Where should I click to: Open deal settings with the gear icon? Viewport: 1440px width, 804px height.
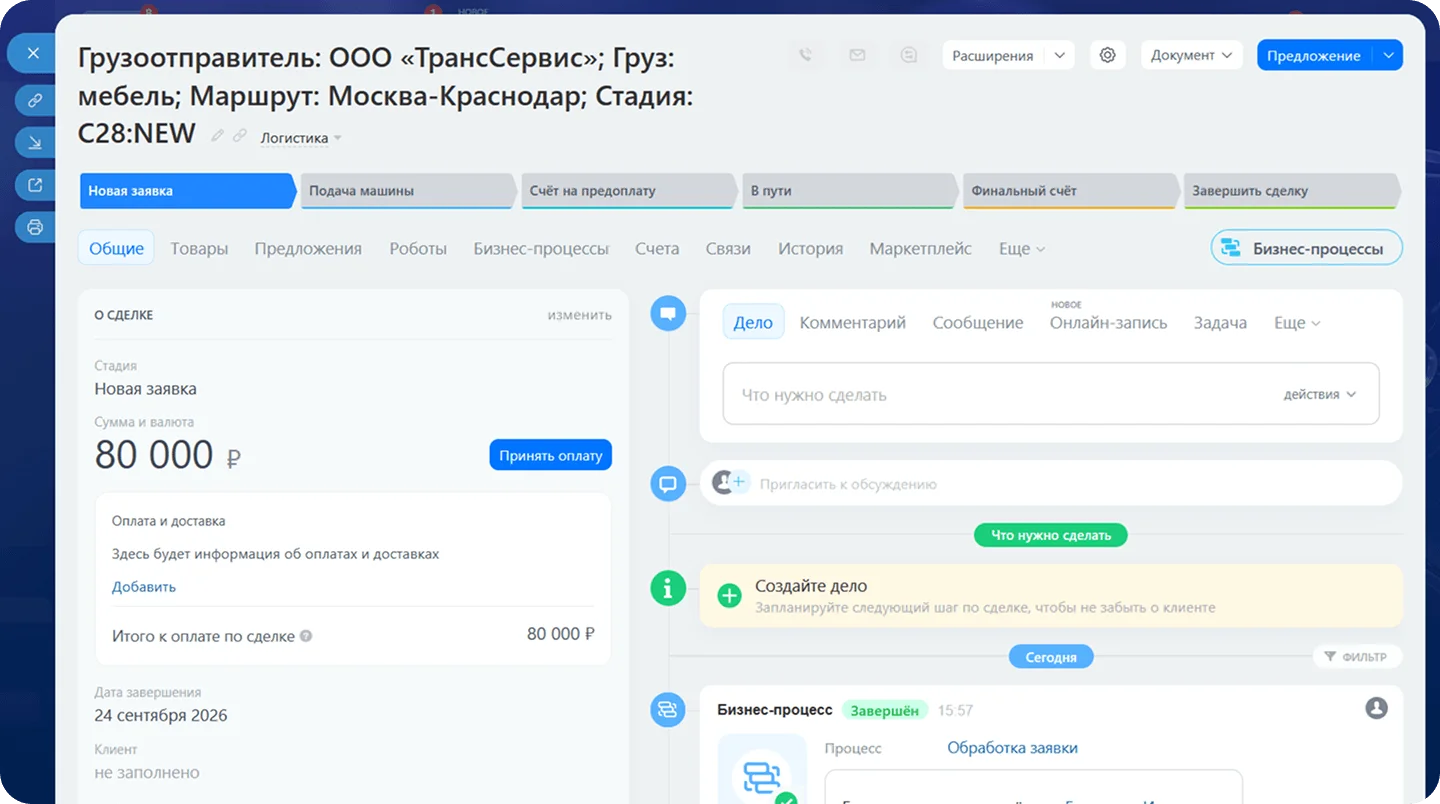coord(1107,56)
